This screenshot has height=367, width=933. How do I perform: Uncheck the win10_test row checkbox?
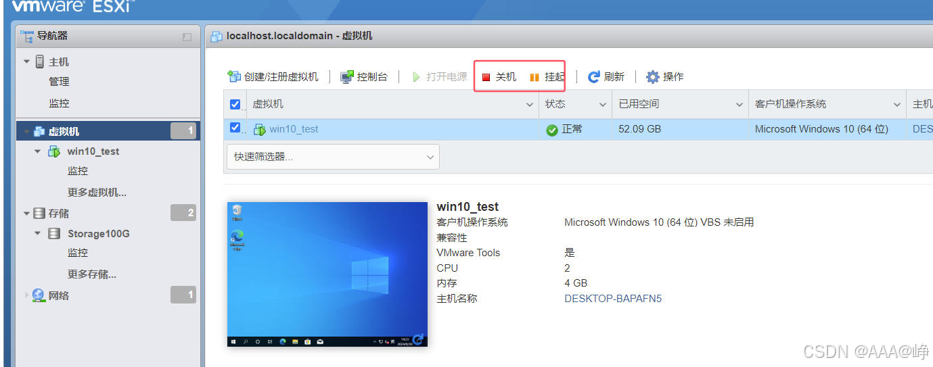click(x=234, y=128)
